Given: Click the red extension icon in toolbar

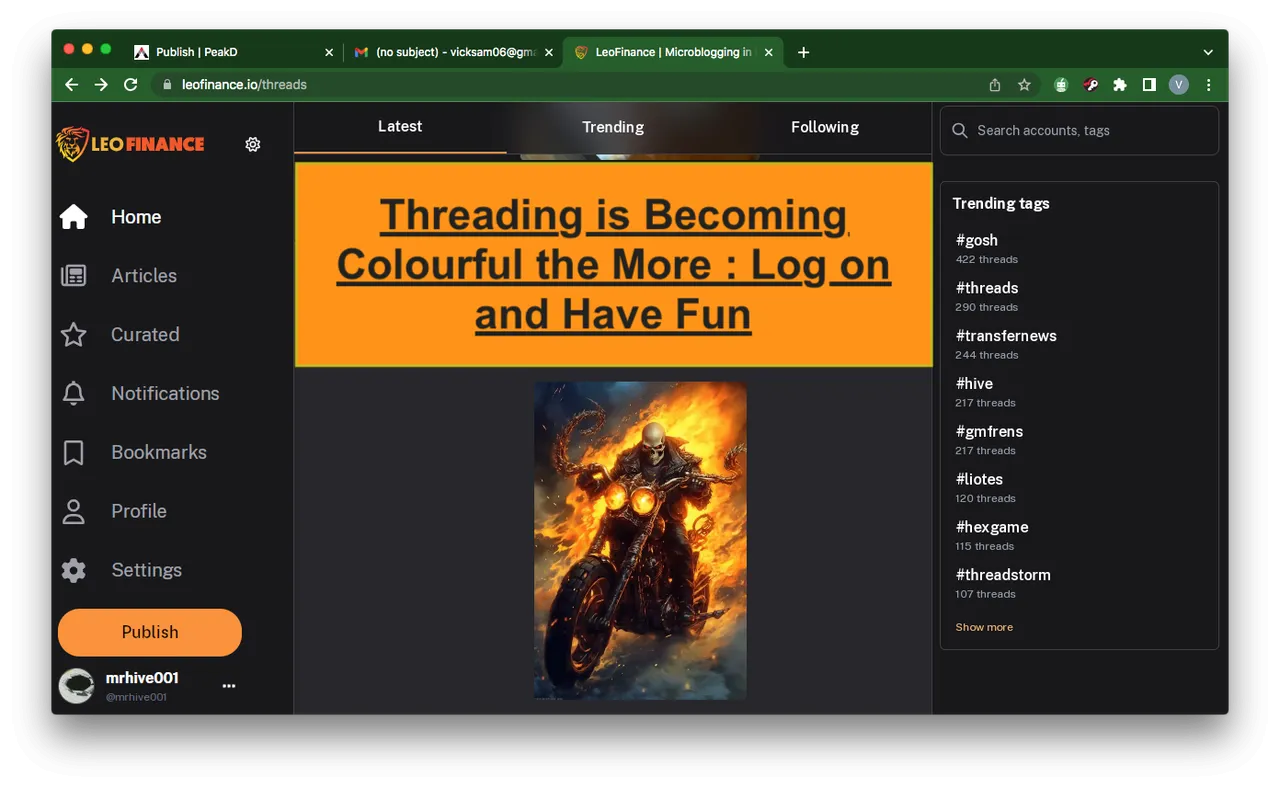Looking at the screenshot, I should [1091, 85].
